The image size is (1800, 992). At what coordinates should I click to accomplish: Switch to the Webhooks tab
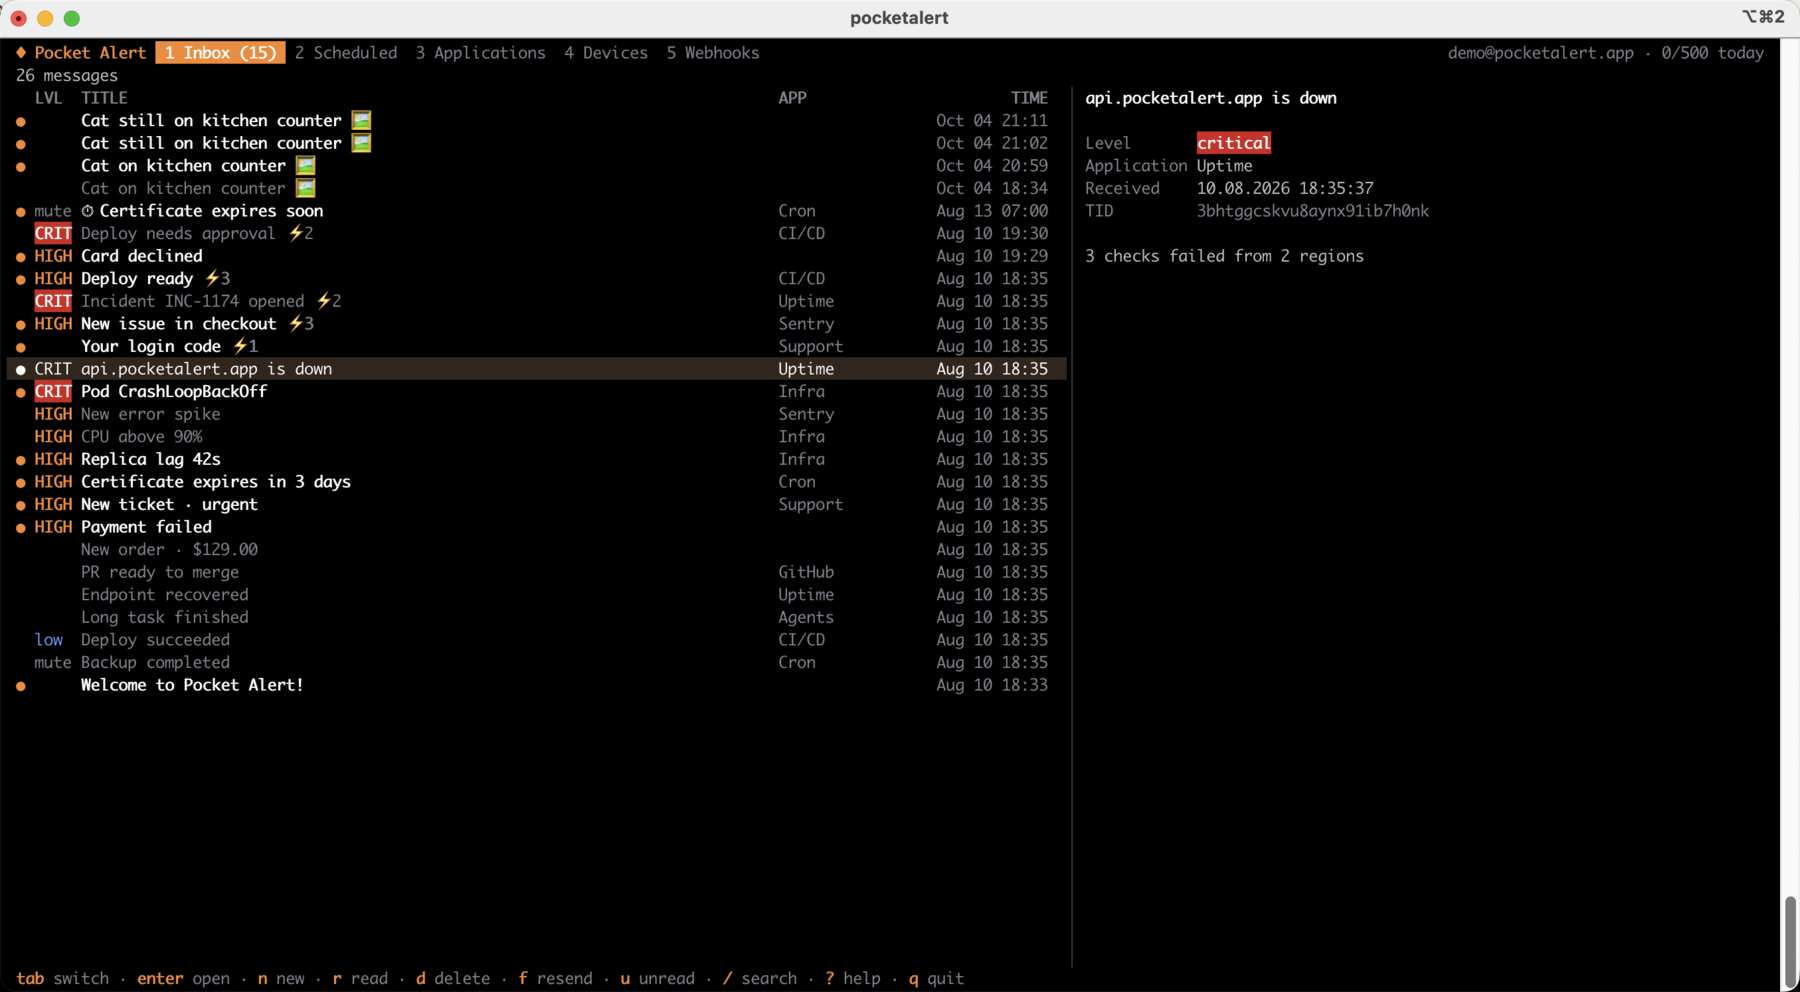click(x=713, y=53)
